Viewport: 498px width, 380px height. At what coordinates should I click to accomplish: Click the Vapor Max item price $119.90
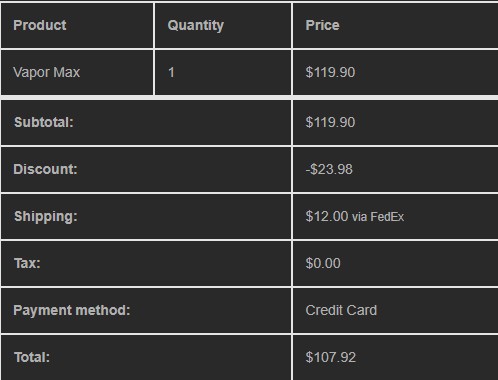coord(330,72)
